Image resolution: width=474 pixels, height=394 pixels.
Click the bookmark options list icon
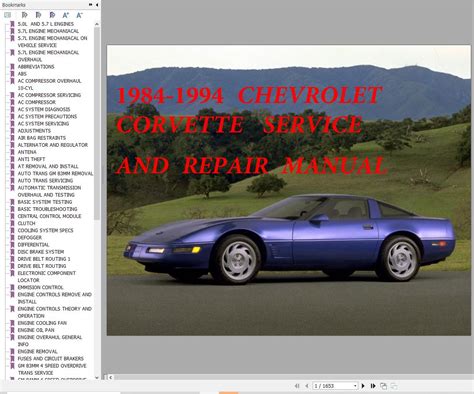pyautogui.click(x=7, y=15)
